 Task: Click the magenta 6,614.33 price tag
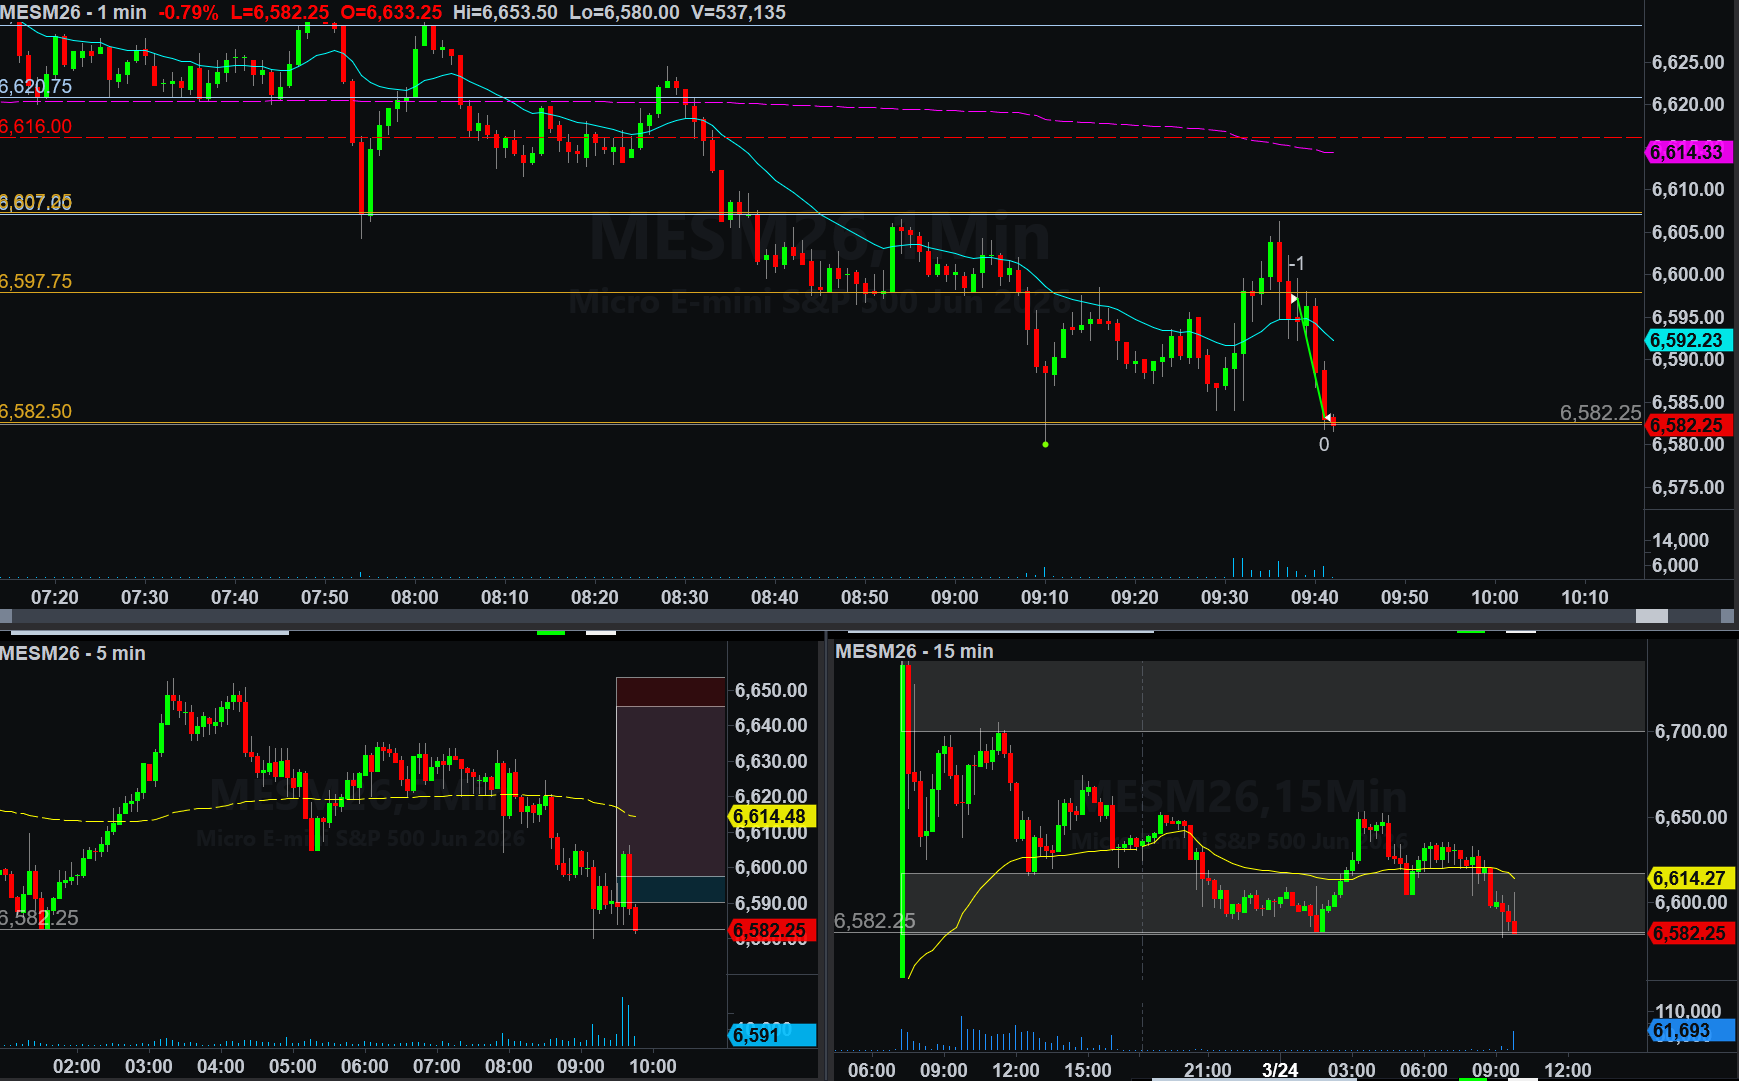point(1688,152)
